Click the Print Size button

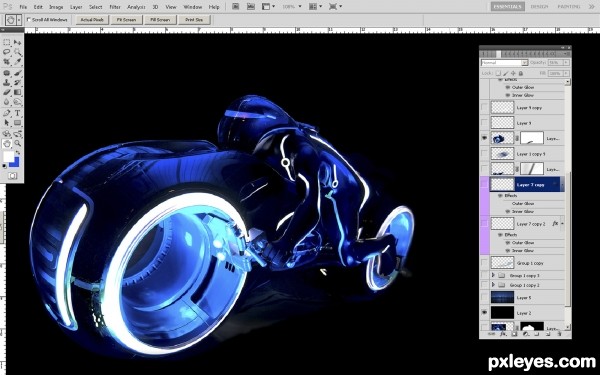click(x=194, y=20)
